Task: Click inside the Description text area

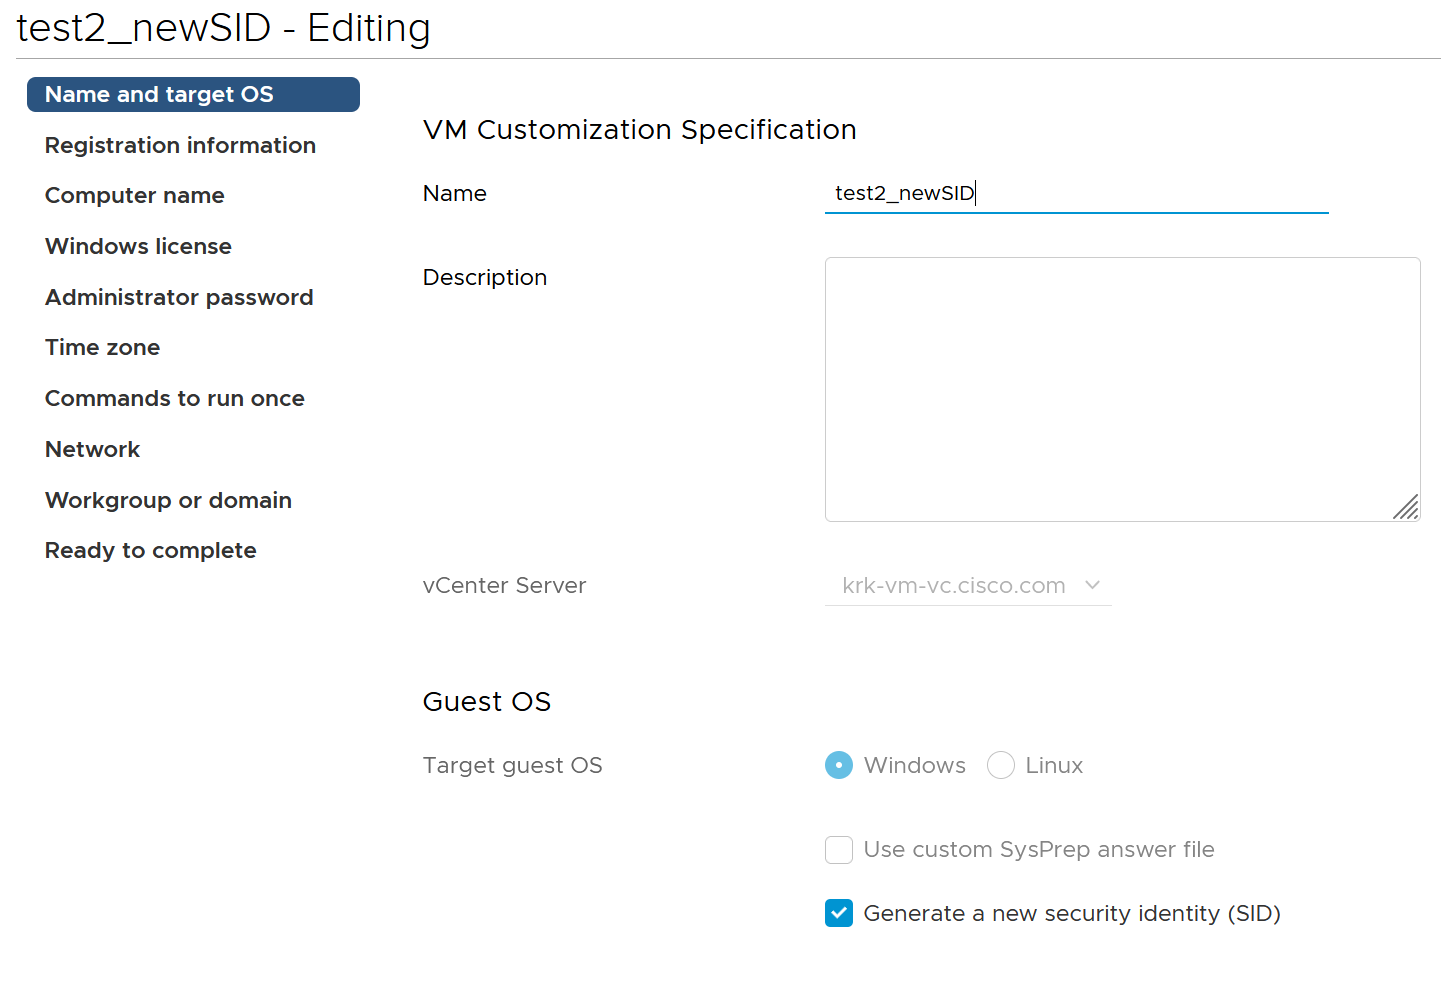Action: click(x=1122, y=389)
